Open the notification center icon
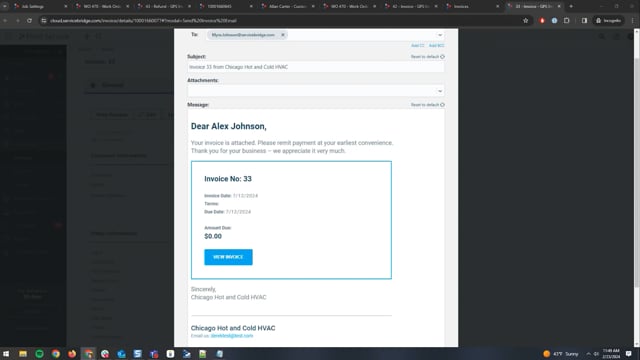The image size is (640, 360). 629,354
